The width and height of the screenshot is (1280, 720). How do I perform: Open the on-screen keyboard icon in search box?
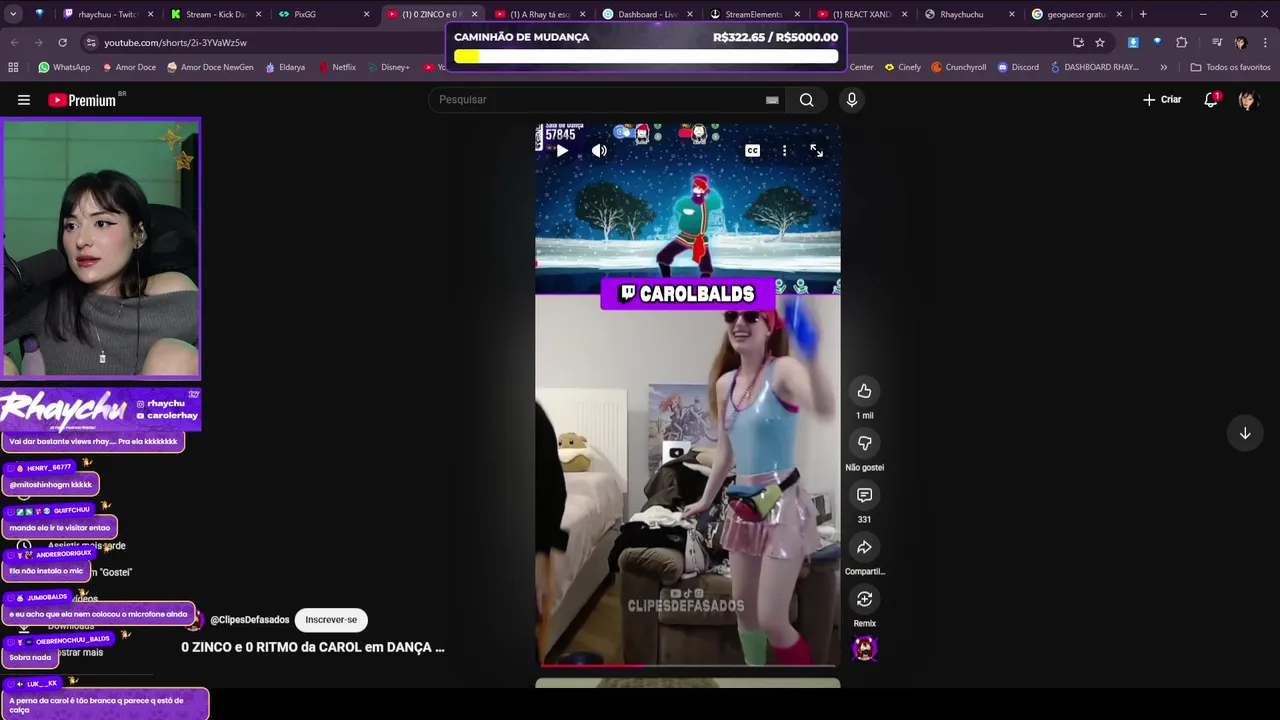pos(772,100)
